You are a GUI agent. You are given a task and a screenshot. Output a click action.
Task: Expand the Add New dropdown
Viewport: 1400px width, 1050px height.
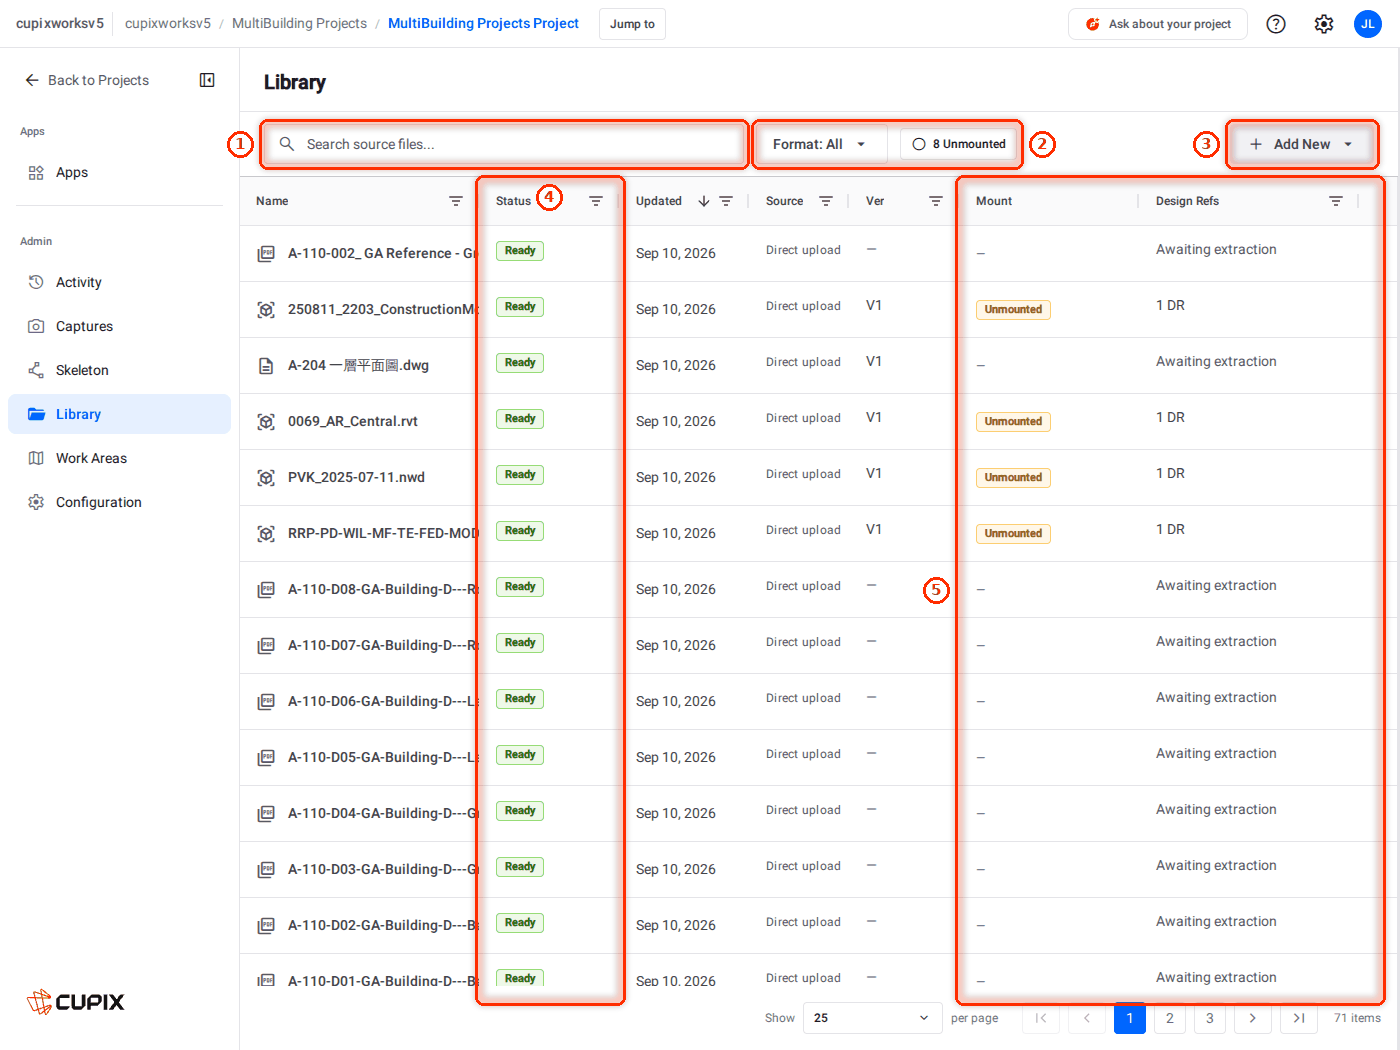[1302, 144]
